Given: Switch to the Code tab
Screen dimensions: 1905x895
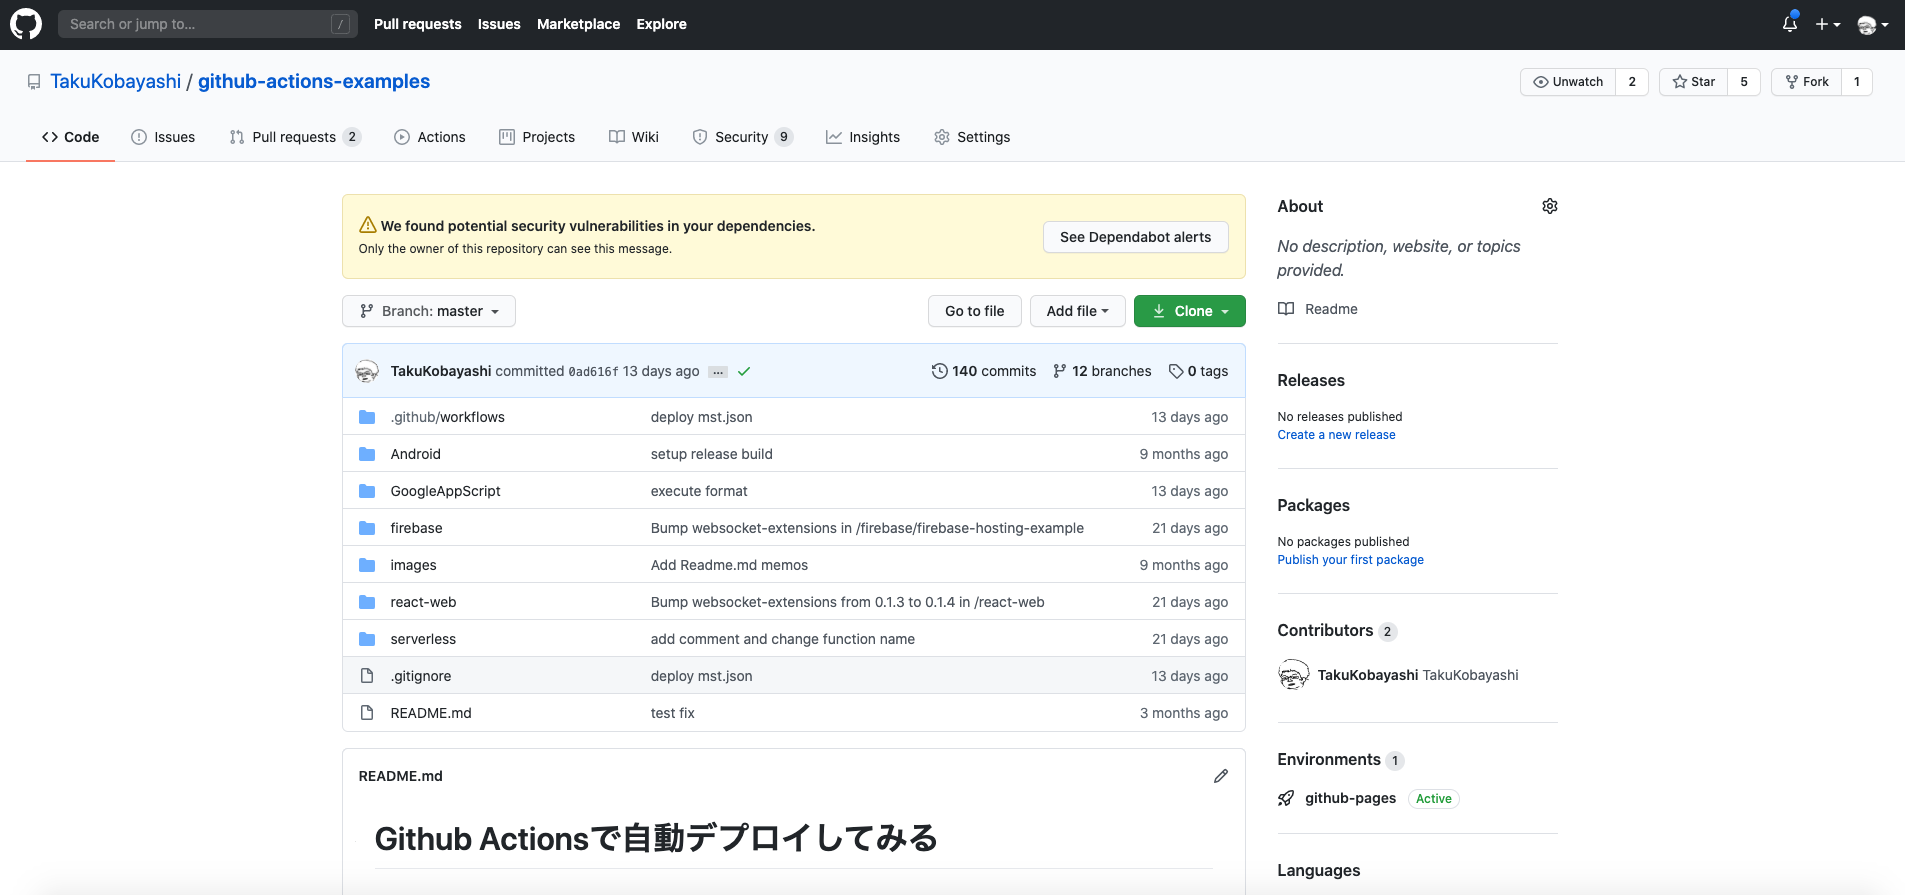Looking at the screenshot, I should point(70,137).
